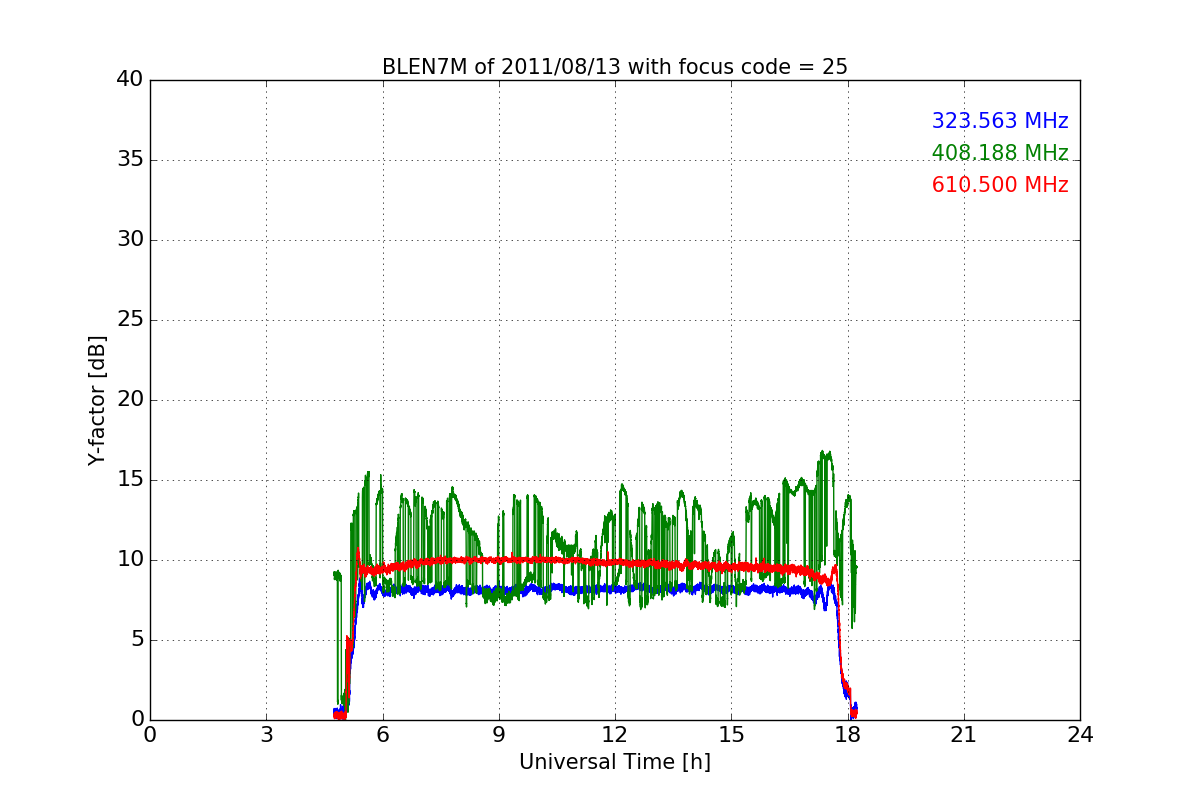The width and height of the screenshot is (1200, 800).
Task: Click the x-axis tick label 24
Action: tap(1080, 735)
